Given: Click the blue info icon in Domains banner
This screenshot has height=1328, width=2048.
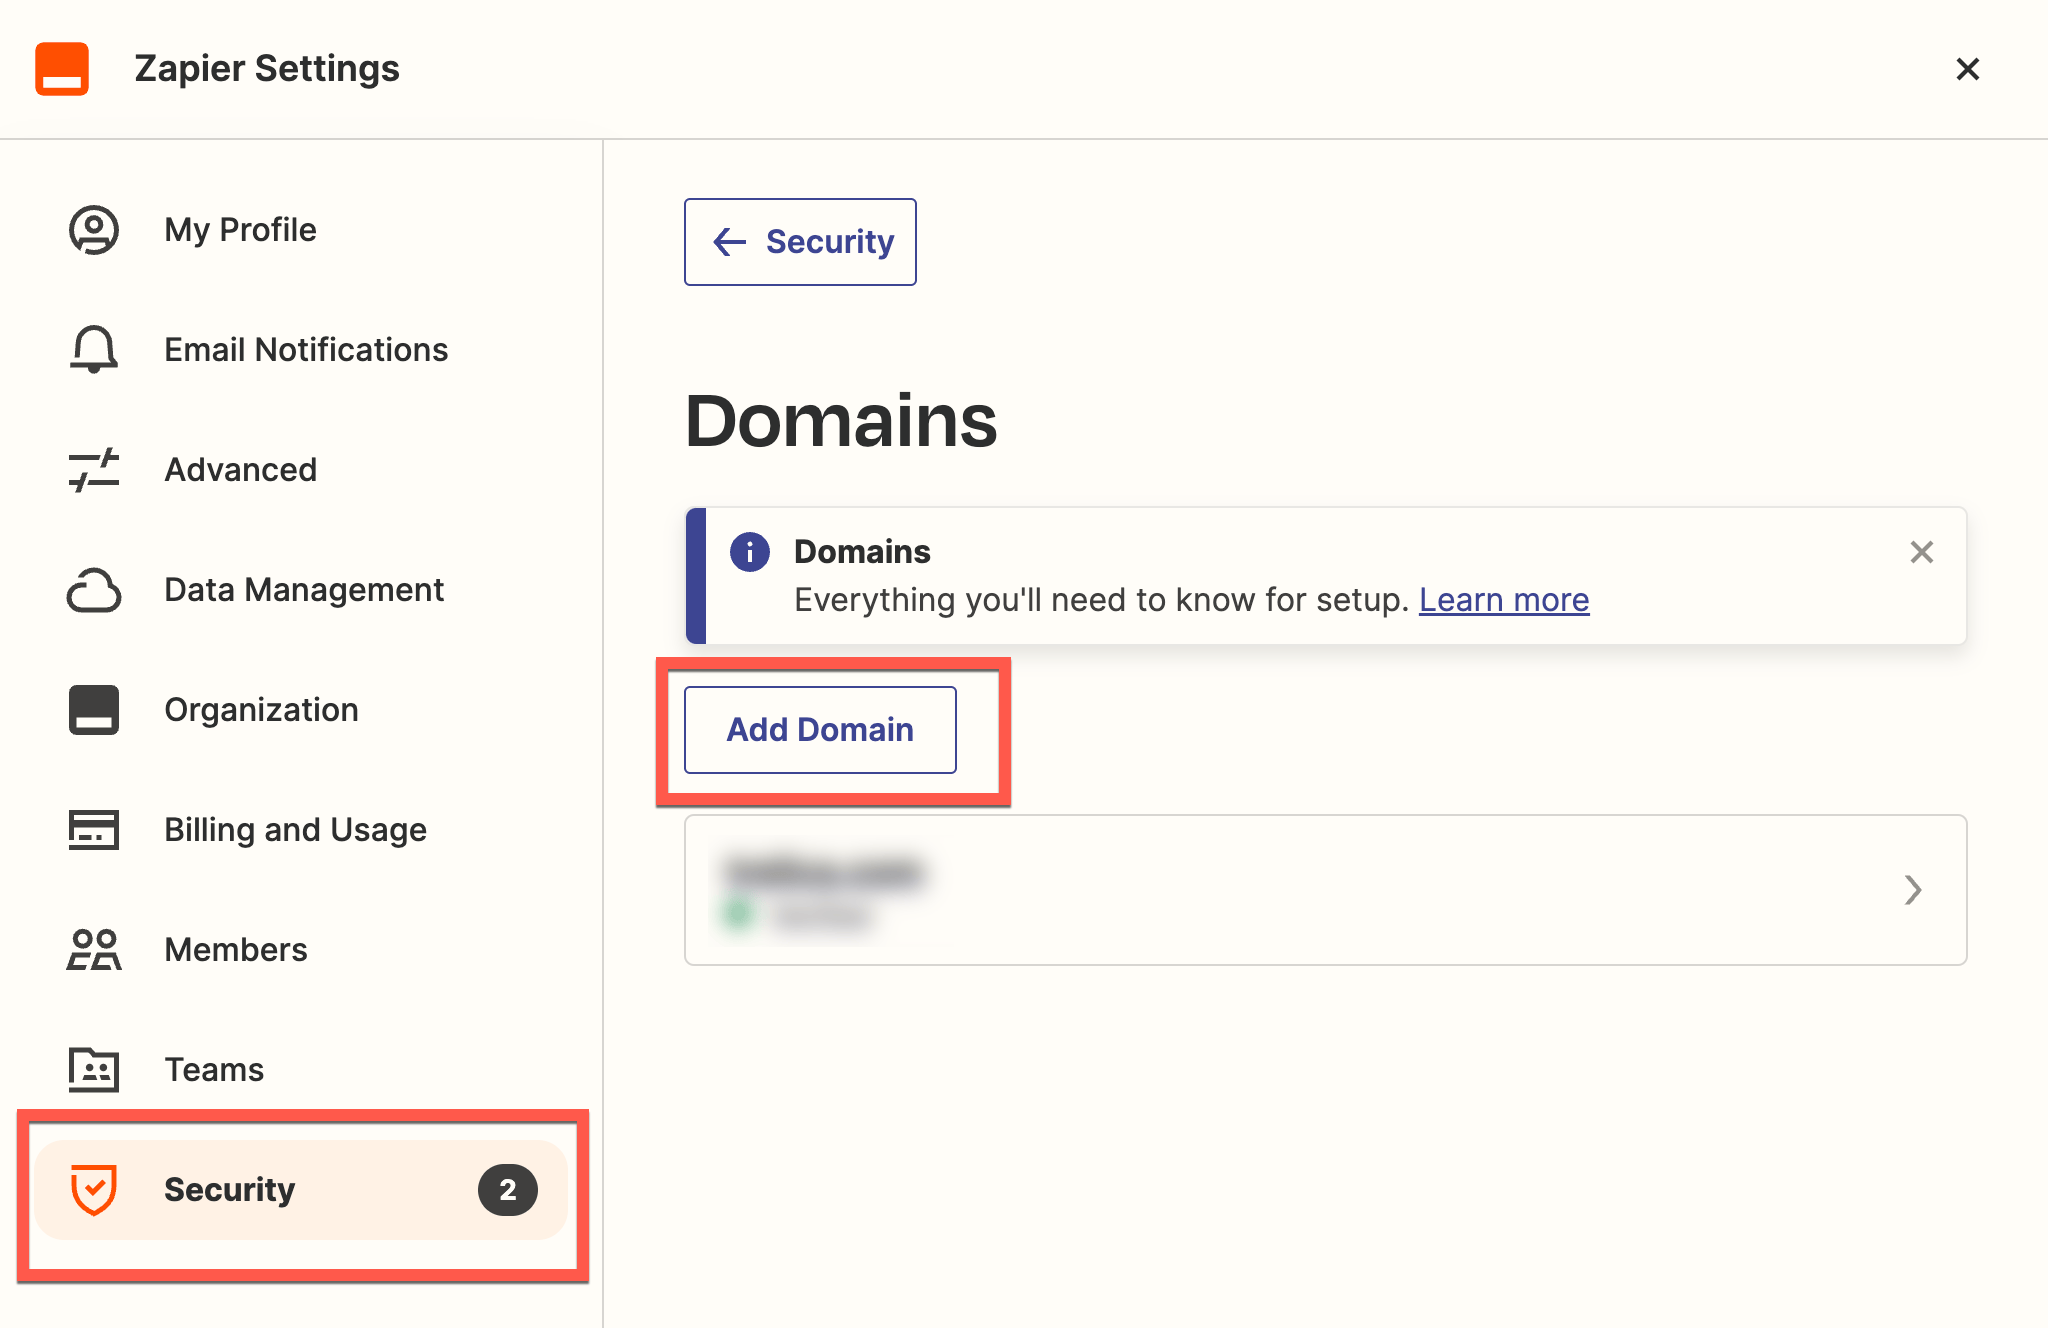Looking at the screenshot, I should [750, 552].
